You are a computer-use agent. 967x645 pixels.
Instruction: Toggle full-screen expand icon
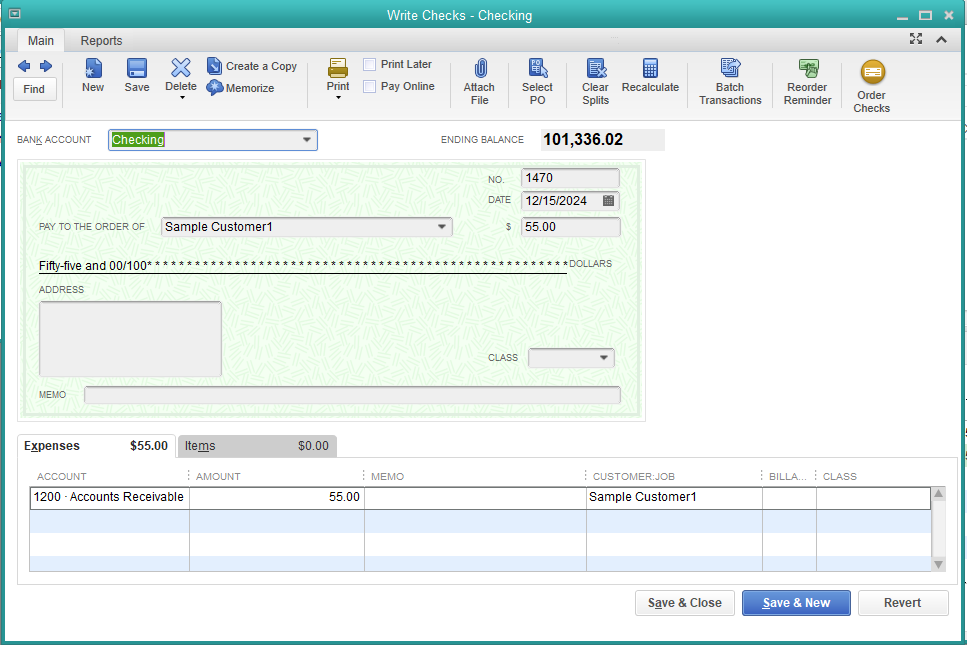pyautogui.click(x=916, y=39)
